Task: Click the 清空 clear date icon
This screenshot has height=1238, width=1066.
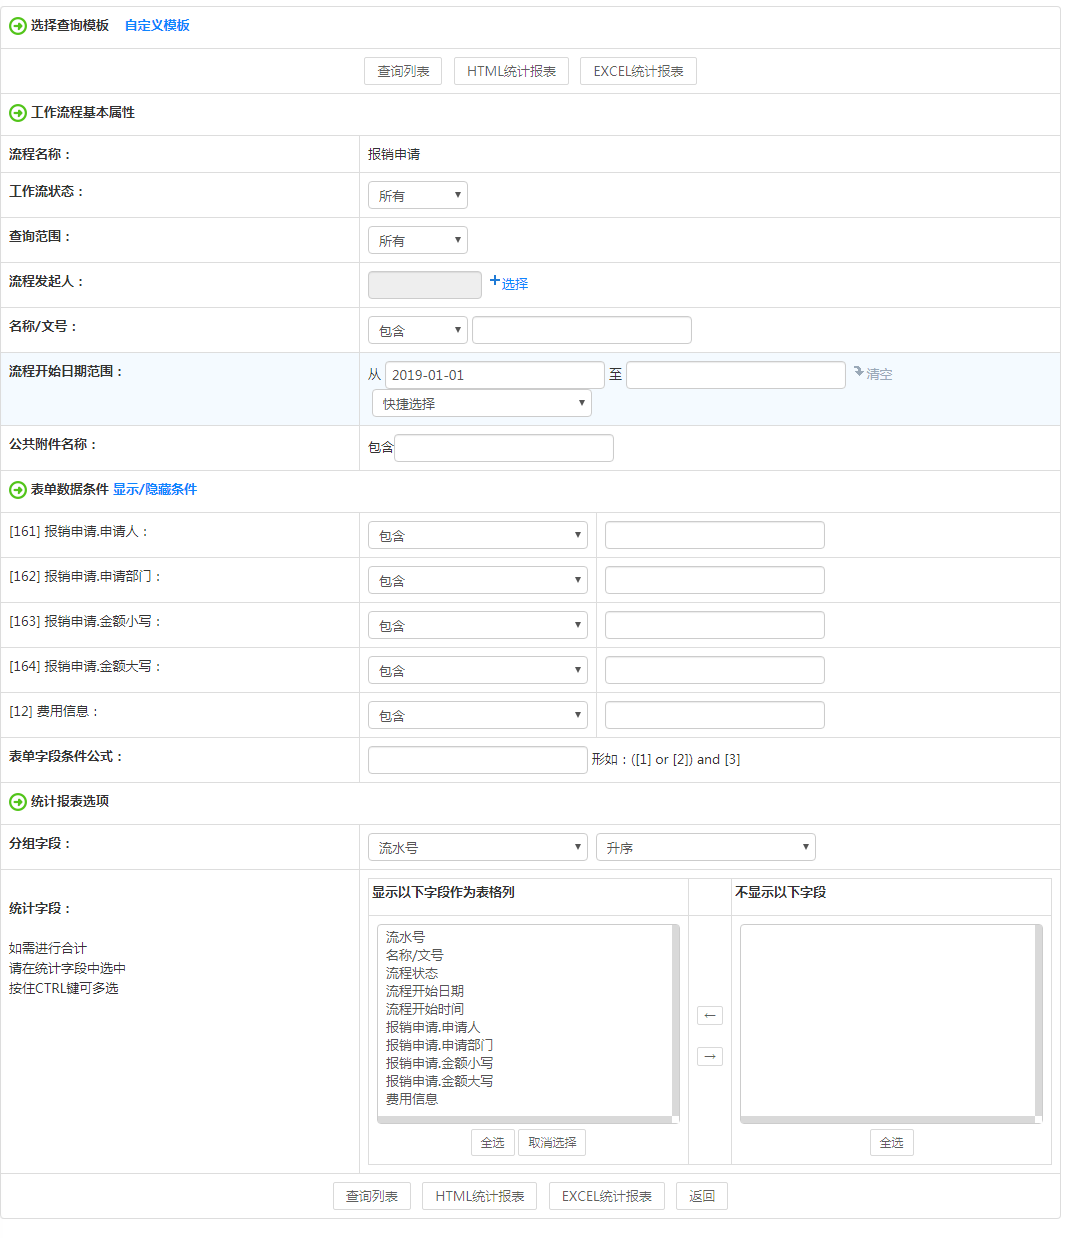Action: [872, 374]
